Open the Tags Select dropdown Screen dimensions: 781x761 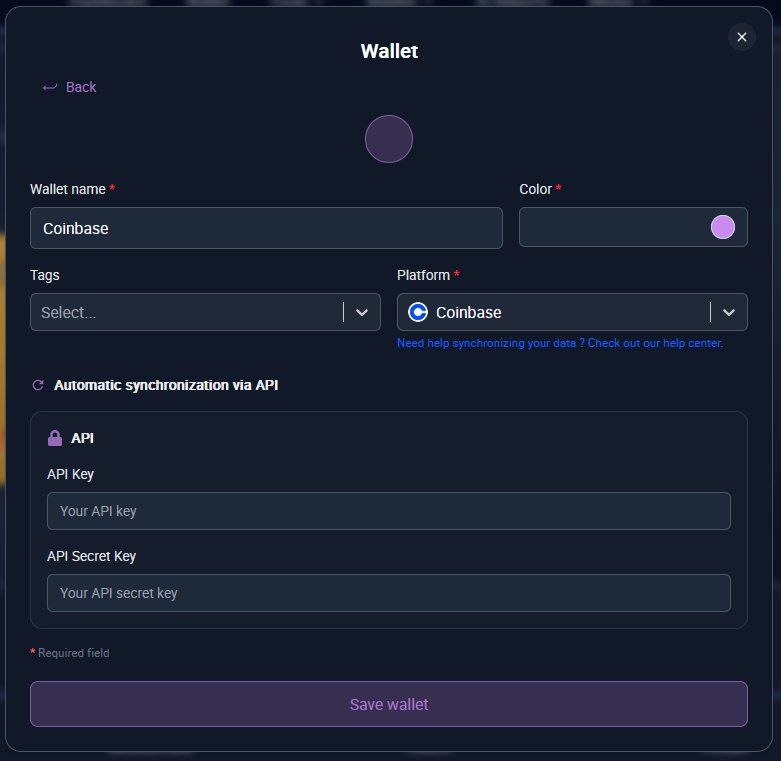click(185, 312)
